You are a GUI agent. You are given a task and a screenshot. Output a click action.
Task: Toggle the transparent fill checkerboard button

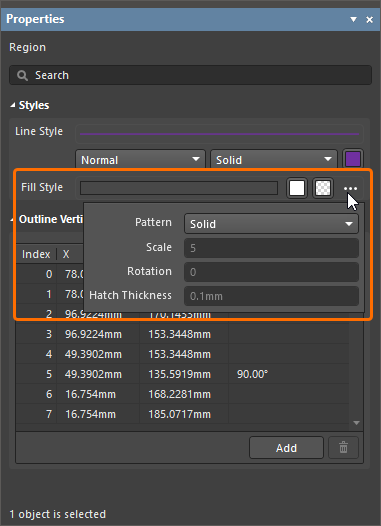(323, 188)
